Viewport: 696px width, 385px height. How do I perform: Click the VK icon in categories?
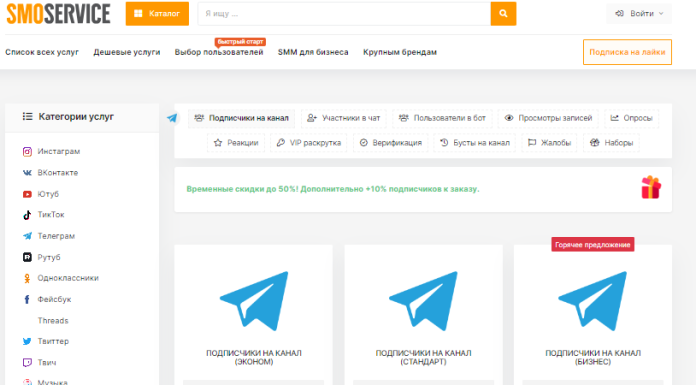click(27, 173)
